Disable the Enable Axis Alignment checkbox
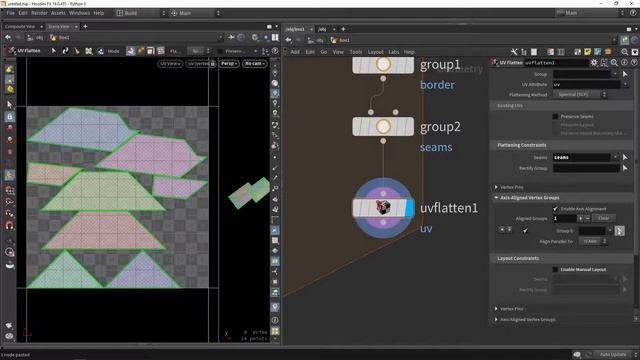 click(555, 209)
